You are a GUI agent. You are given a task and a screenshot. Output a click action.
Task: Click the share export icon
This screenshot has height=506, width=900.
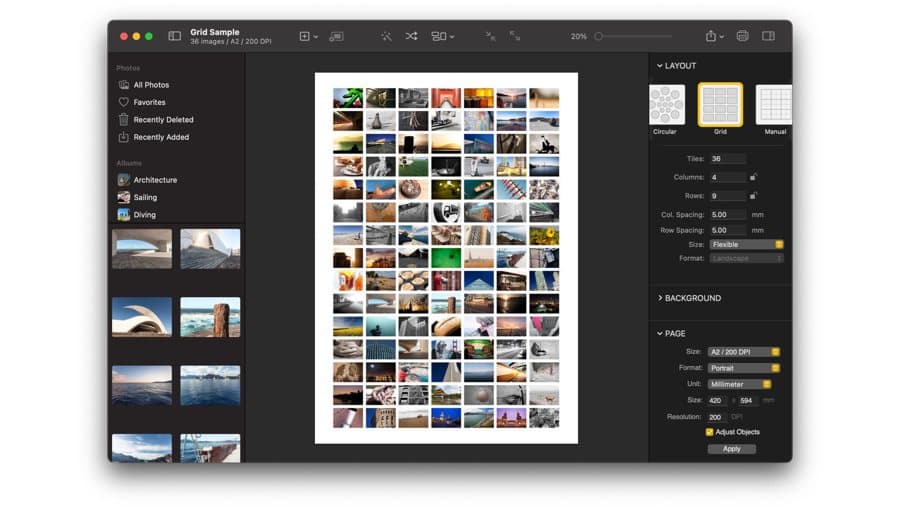[x=711, y=36]
